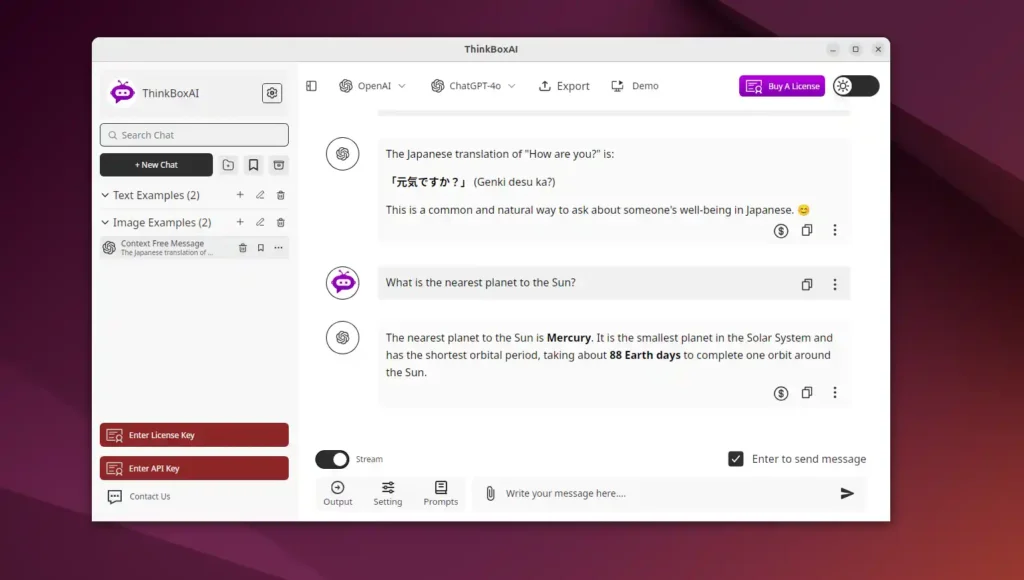The image size is (1024, 580).
Task: Click the Buy A License button
Action: pyautogui.click(x=781, y=86)
